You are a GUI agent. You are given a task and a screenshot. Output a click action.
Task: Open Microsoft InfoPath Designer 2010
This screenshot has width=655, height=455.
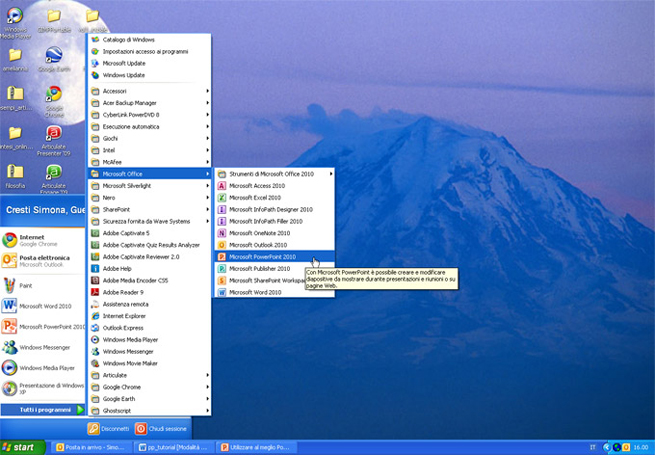click(274, 209)
